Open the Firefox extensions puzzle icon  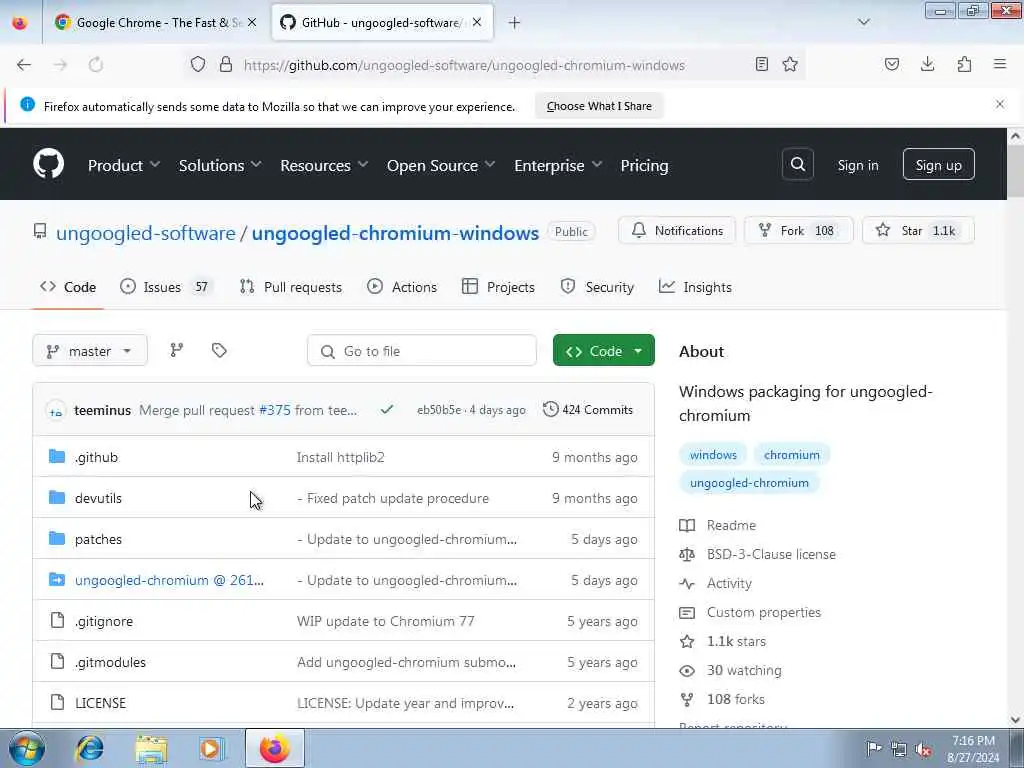coord(964,64)
